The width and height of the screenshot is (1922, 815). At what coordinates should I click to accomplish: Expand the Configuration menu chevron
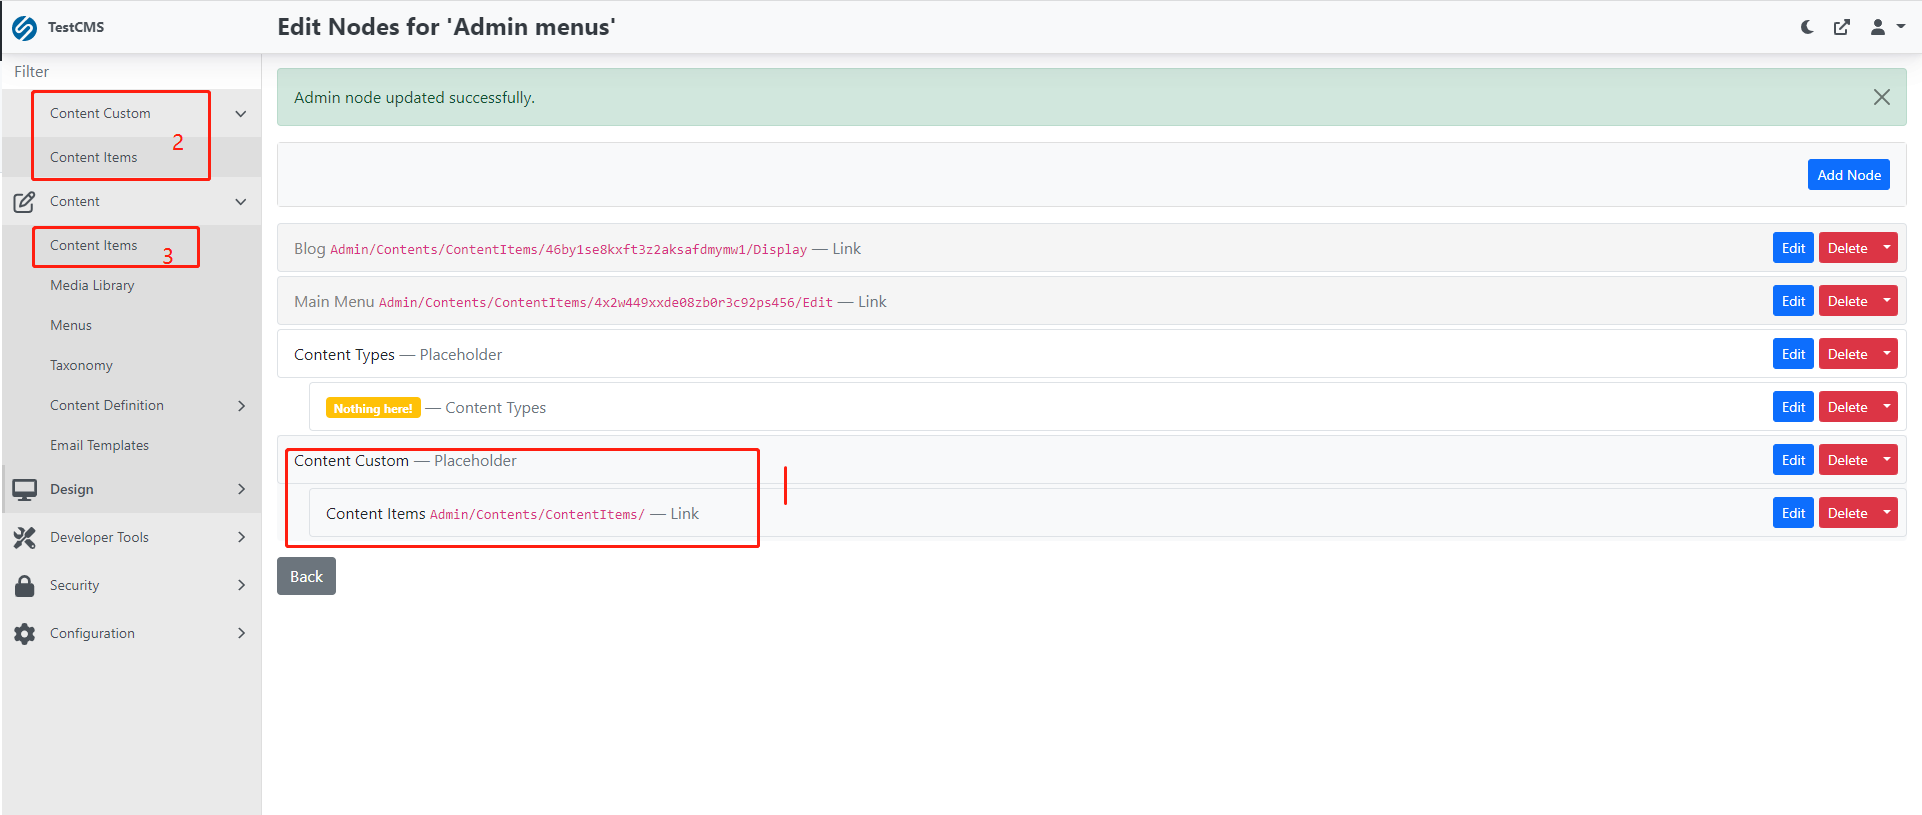tap(241, 633)
